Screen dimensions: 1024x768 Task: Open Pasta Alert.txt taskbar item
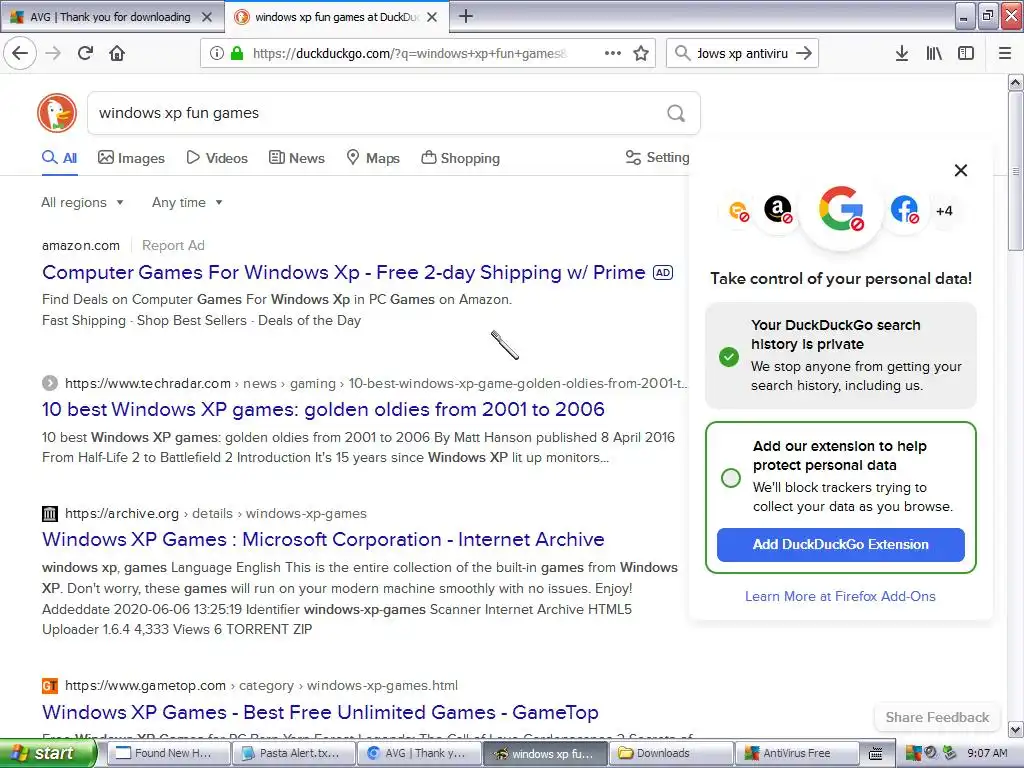[293, 753]
